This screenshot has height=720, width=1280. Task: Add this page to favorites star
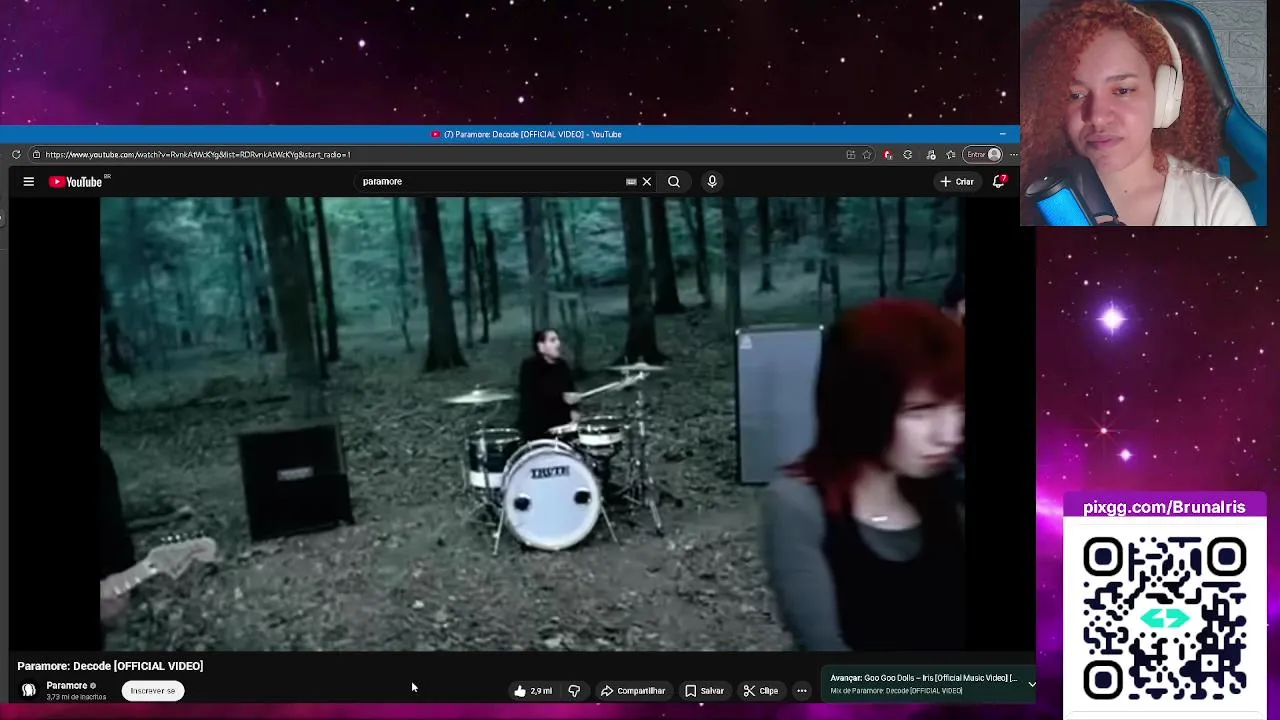[867, 155]
